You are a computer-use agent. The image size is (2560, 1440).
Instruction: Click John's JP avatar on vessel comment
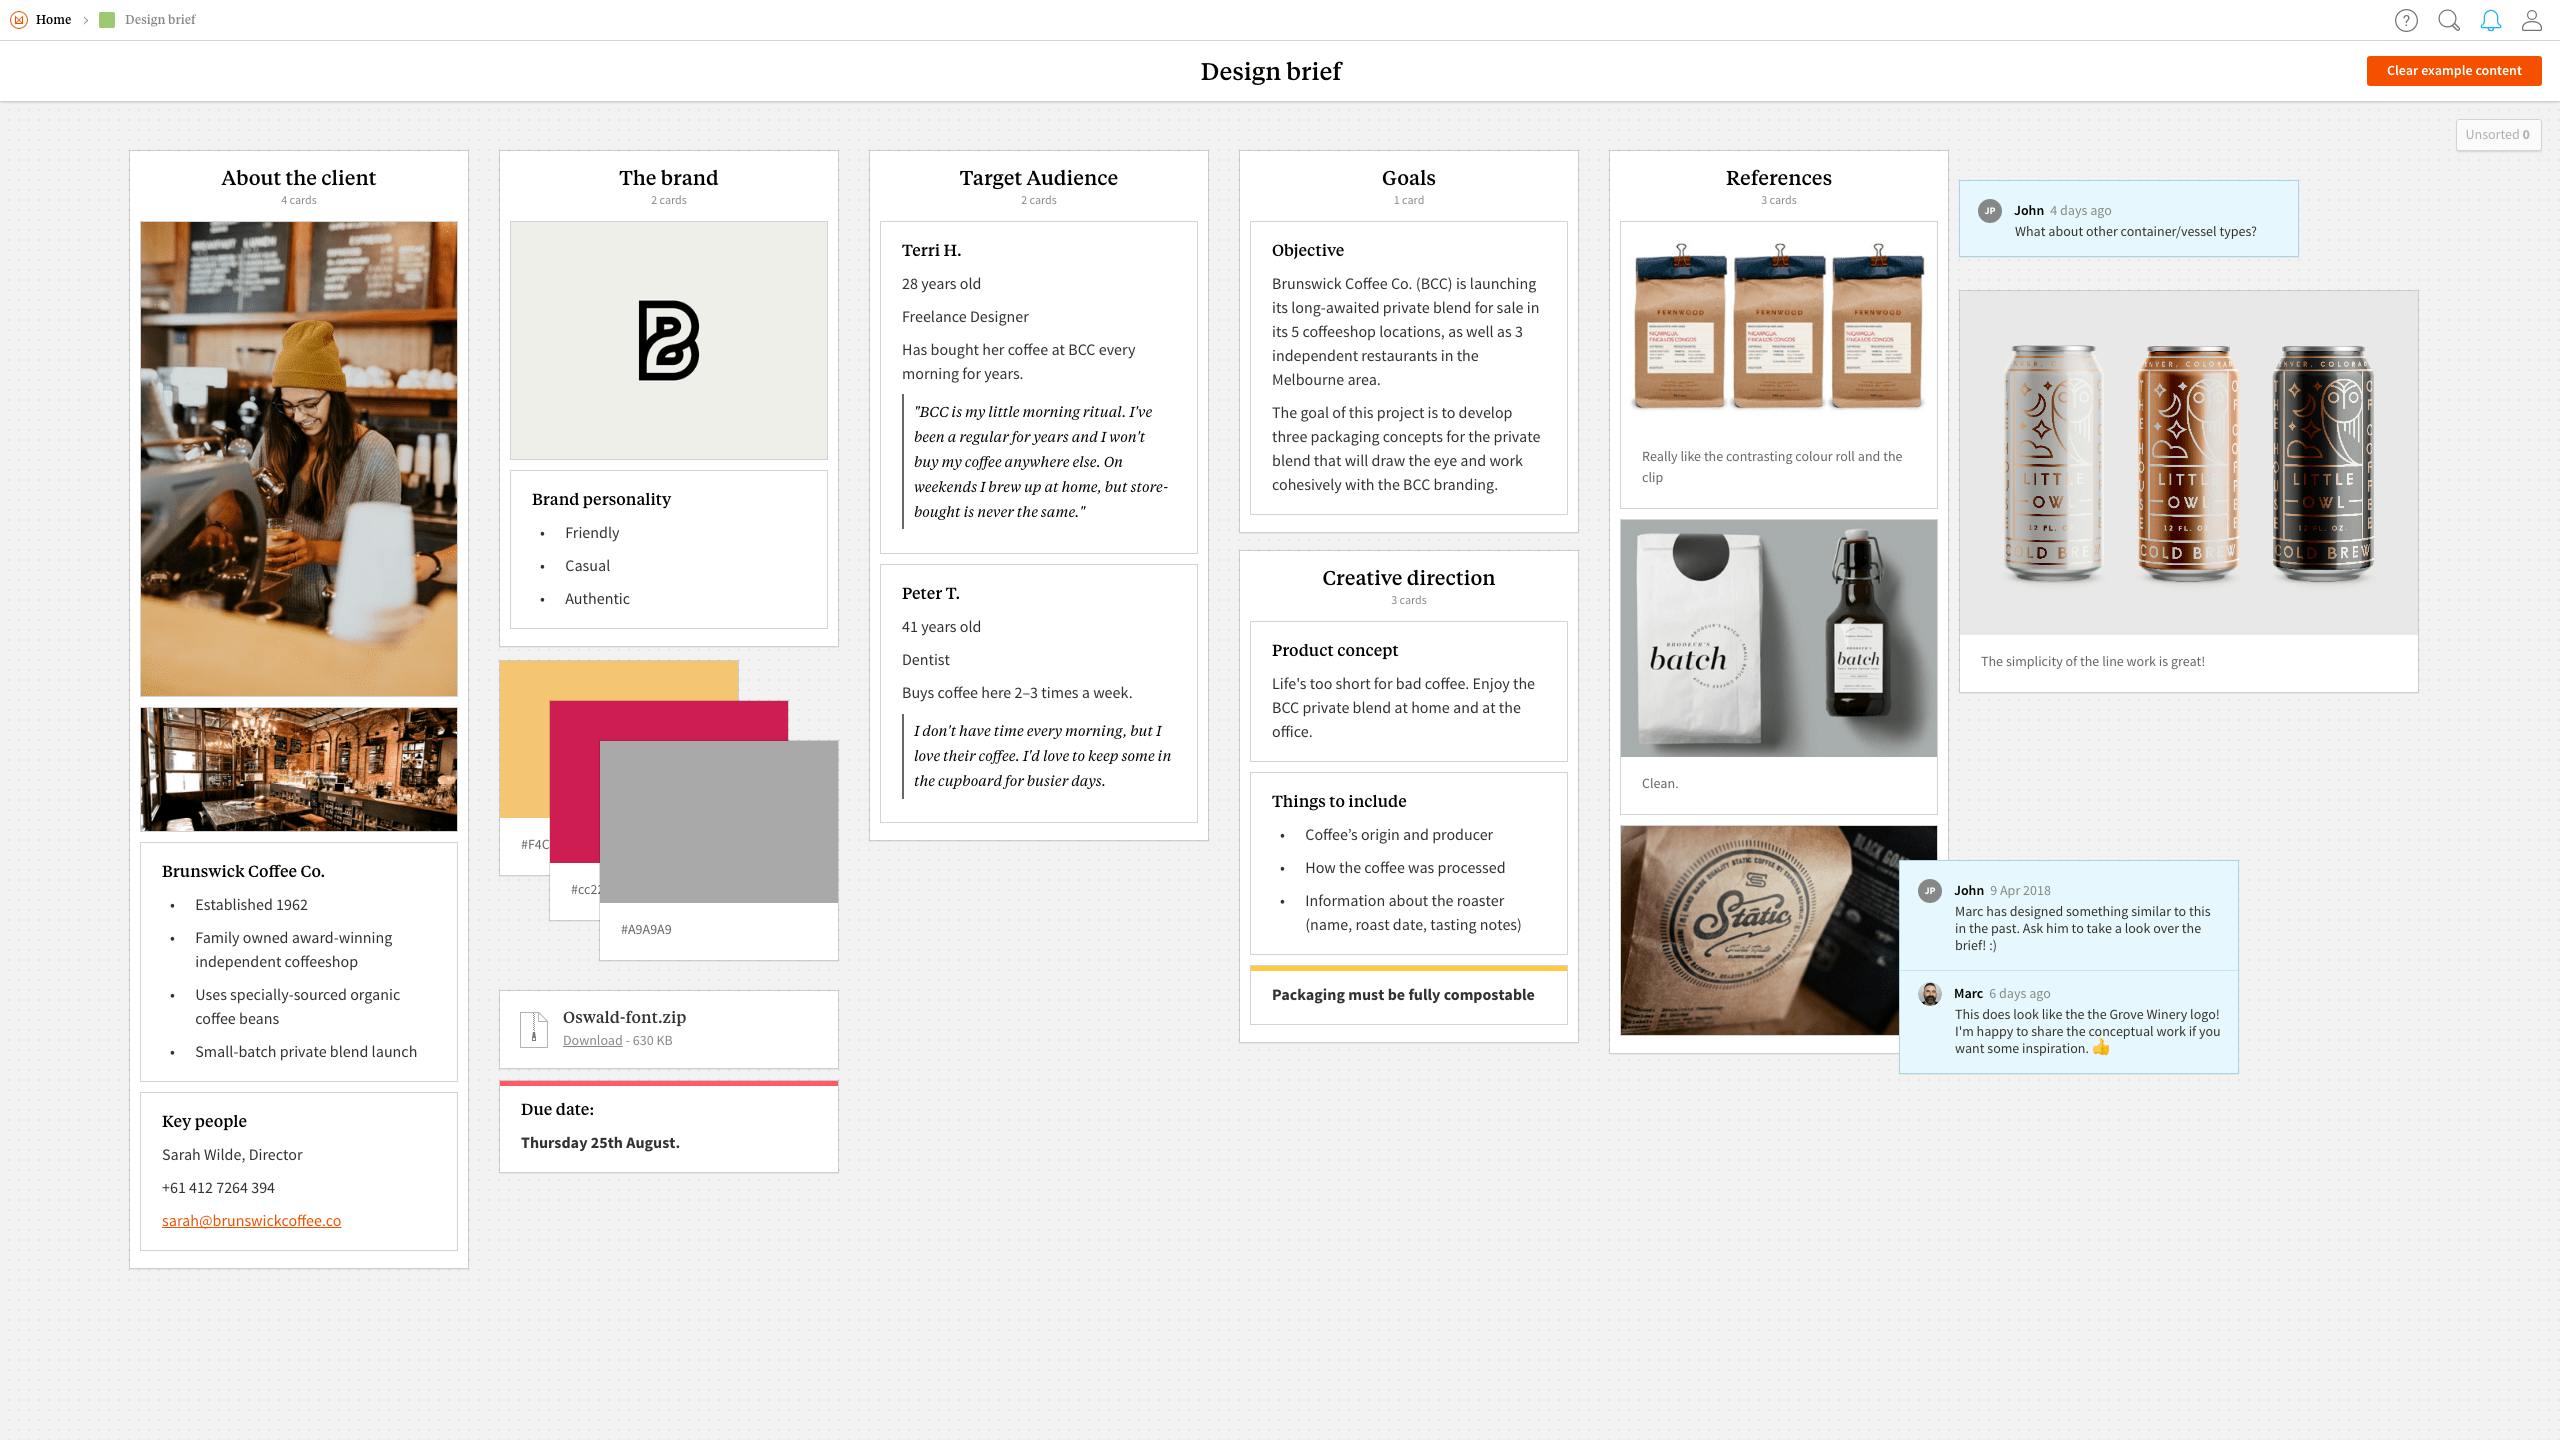(1990, 210)
